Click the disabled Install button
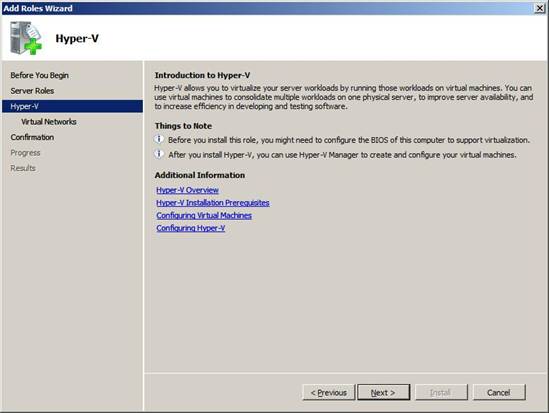This screenshot has height=413, width=549. (441, 392)
